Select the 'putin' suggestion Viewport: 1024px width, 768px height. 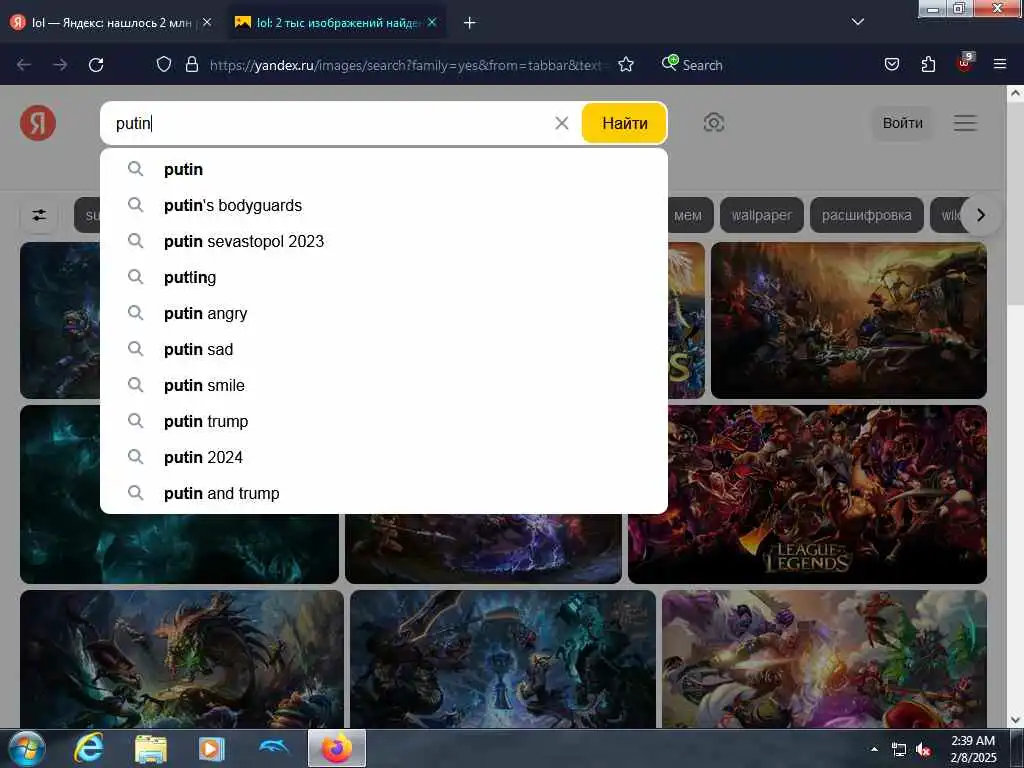[384, 169]
